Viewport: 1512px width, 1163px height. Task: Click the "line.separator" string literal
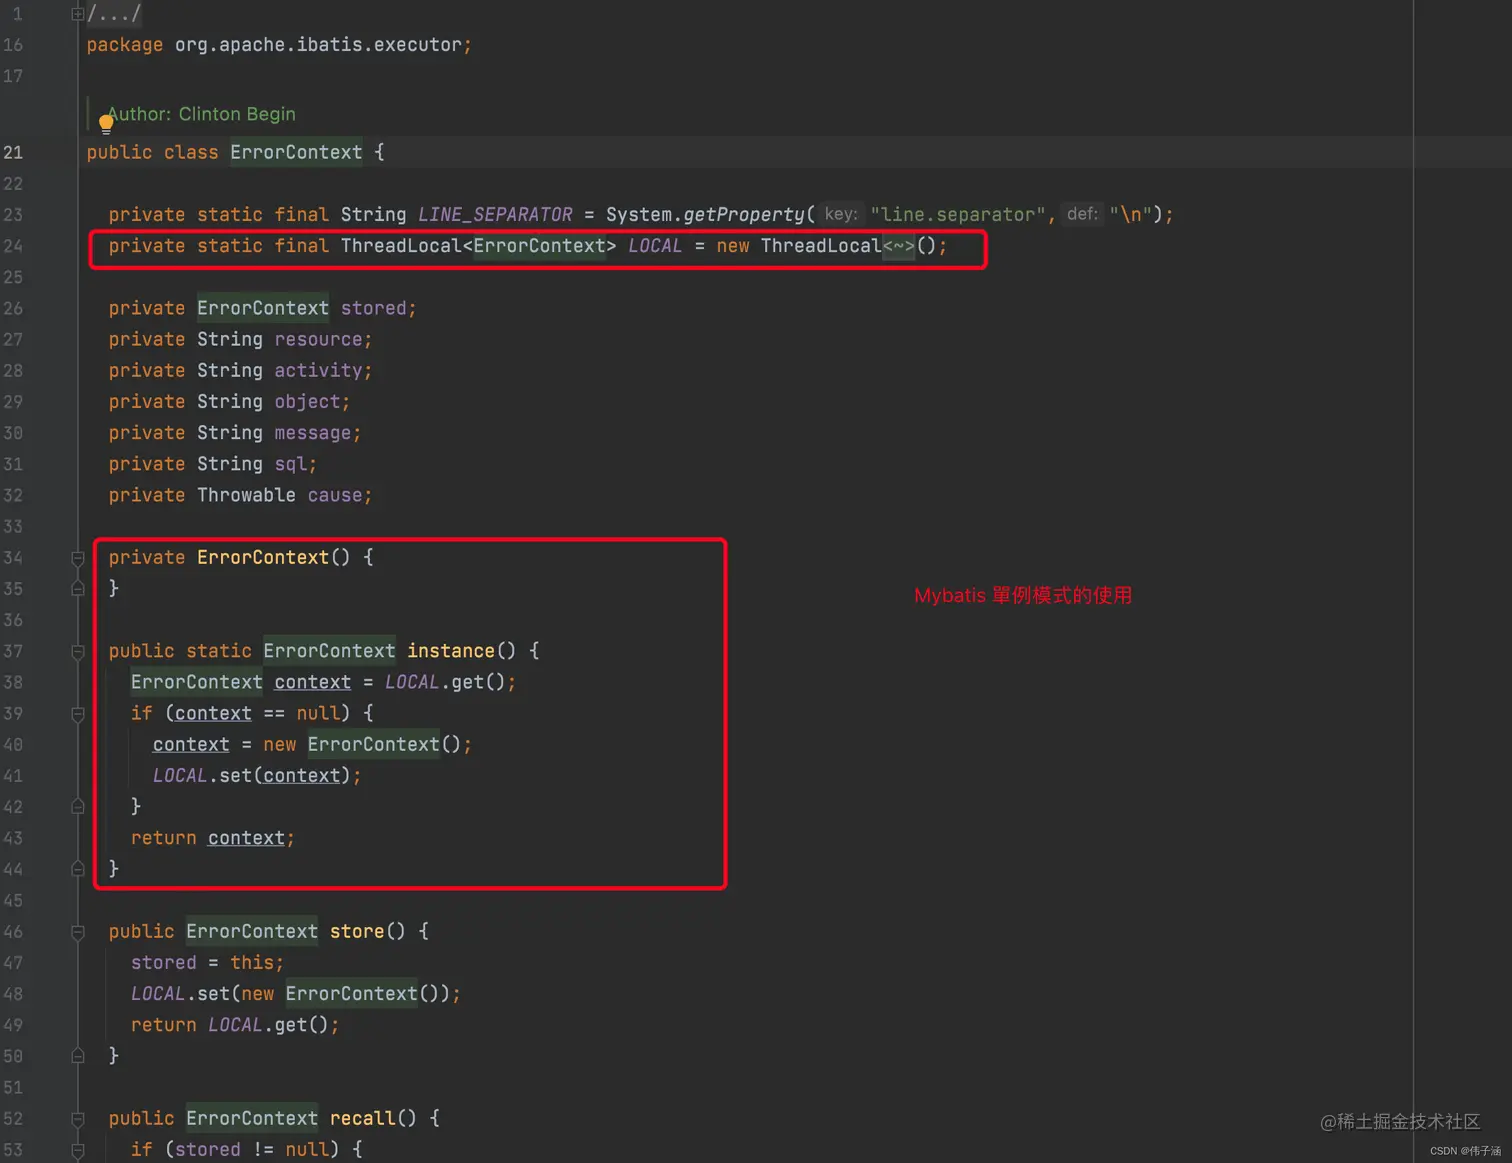pyautogui.click(x=957, y=215)
